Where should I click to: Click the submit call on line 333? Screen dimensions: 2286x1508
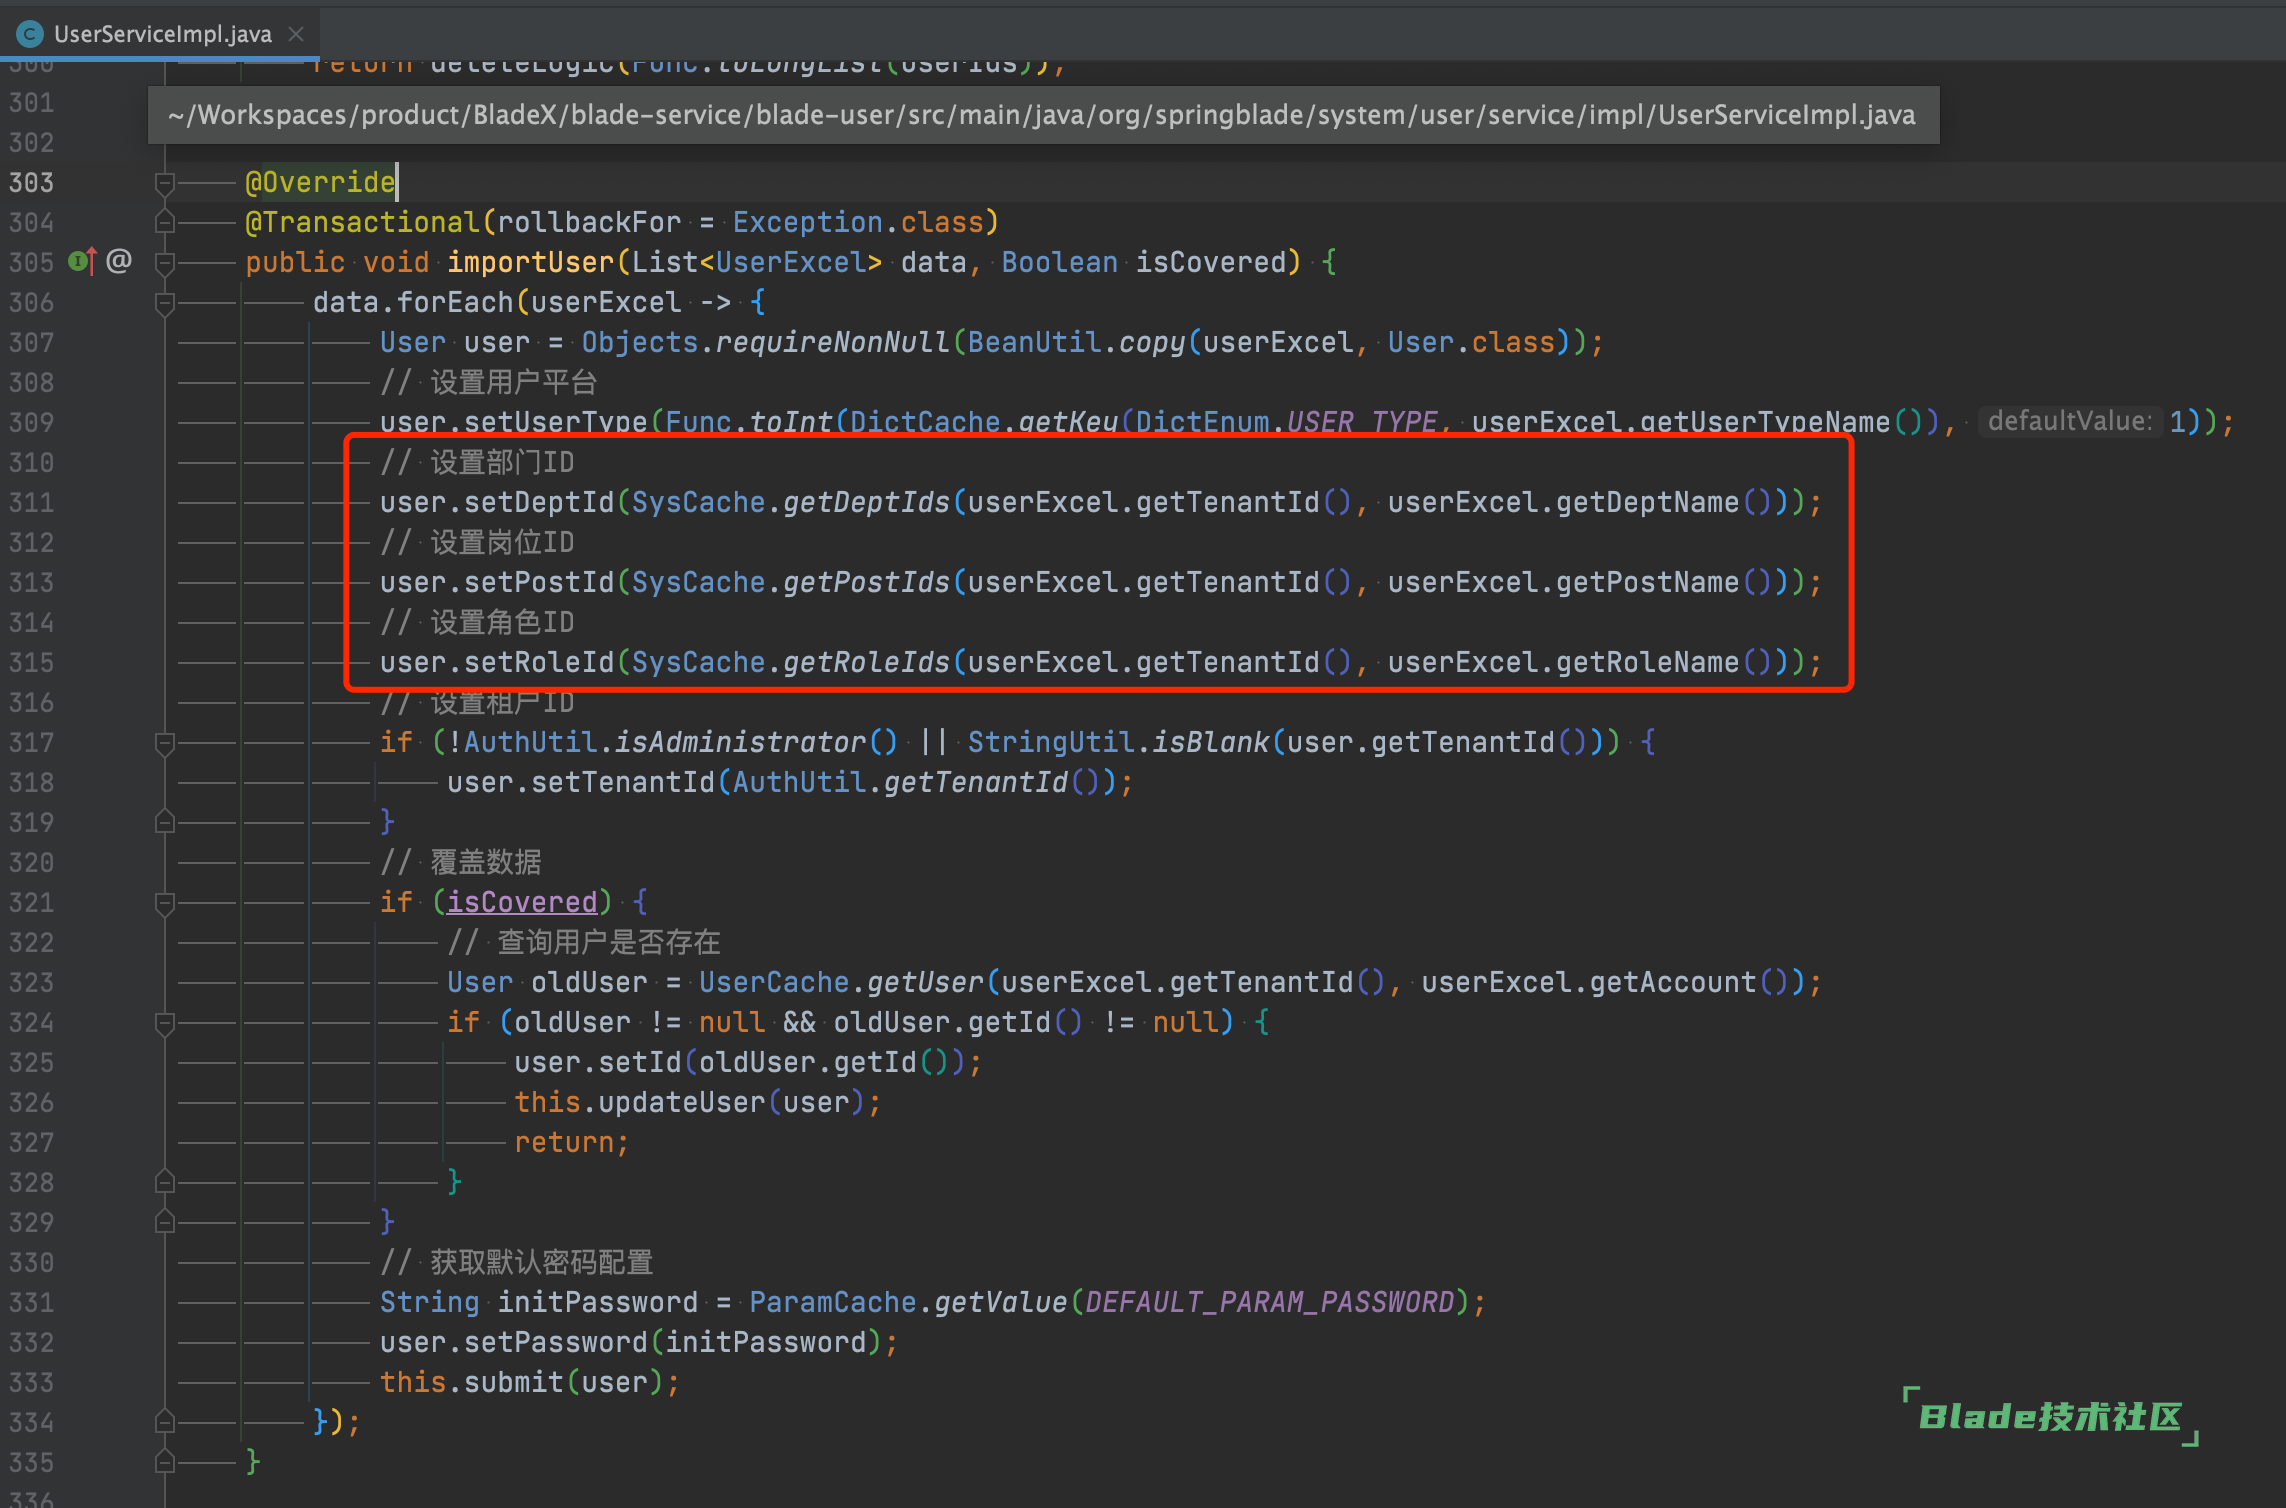(x=514, y=1382)
